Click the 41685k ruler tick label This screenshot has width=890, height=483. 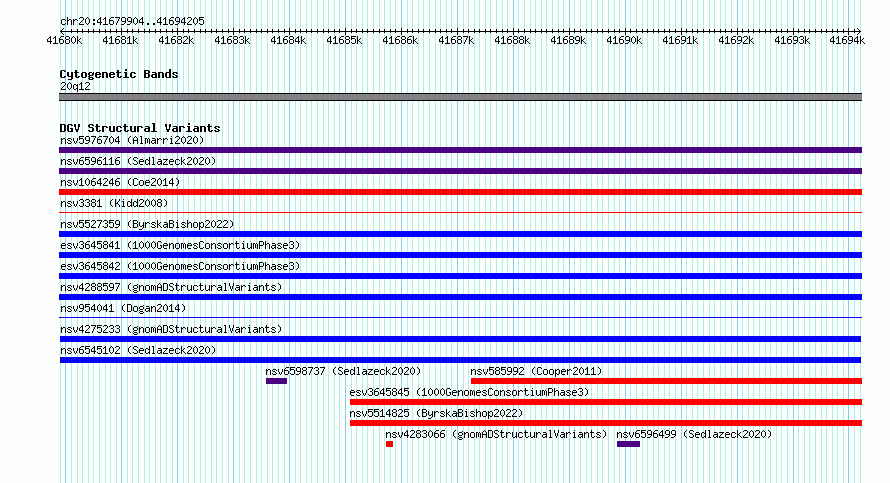click(344, 40)
